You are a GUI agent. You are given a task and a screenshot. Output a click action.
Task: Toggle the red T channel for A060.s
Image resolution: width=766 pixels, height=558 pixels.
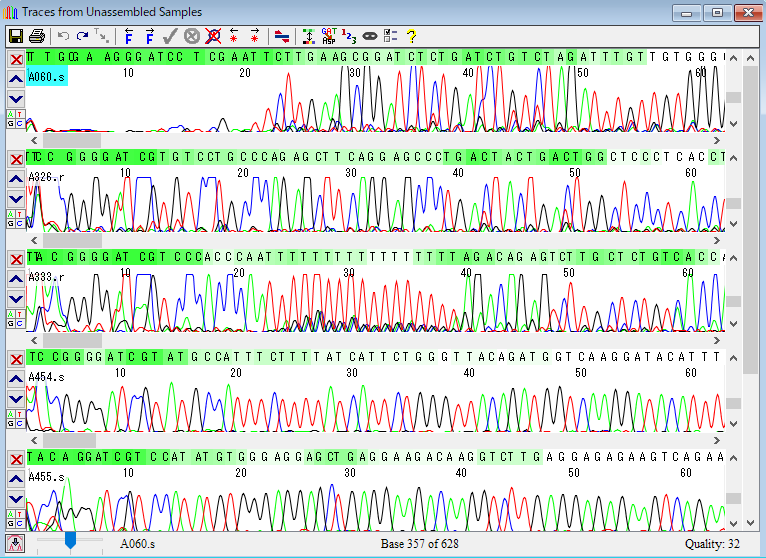[20, 114]
